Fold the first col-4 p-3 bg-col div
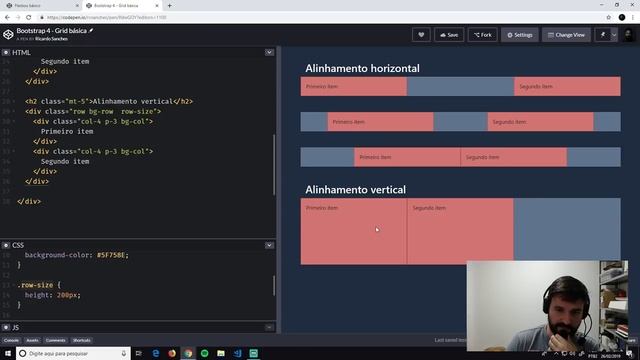This screenshot has height=360, width=640. 14,122
